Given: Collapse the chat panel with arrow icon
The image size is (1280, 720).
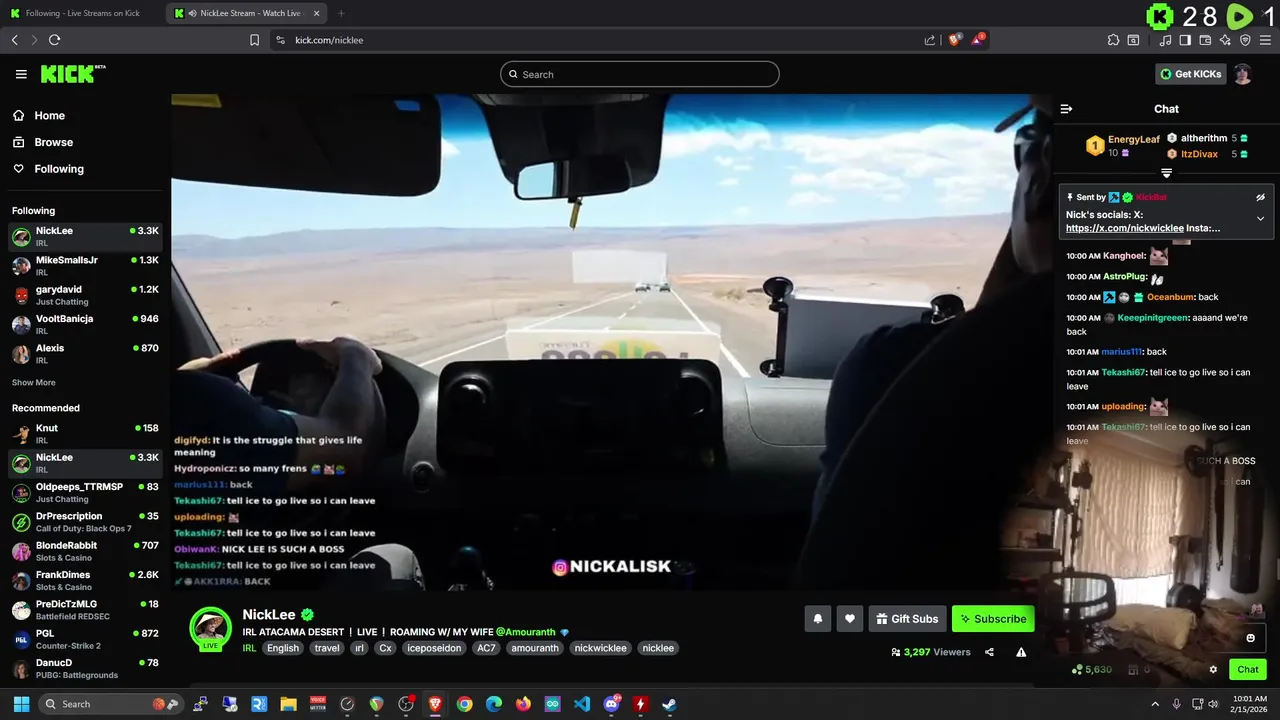Looking at the screenshot, I should coord(1066,109).
